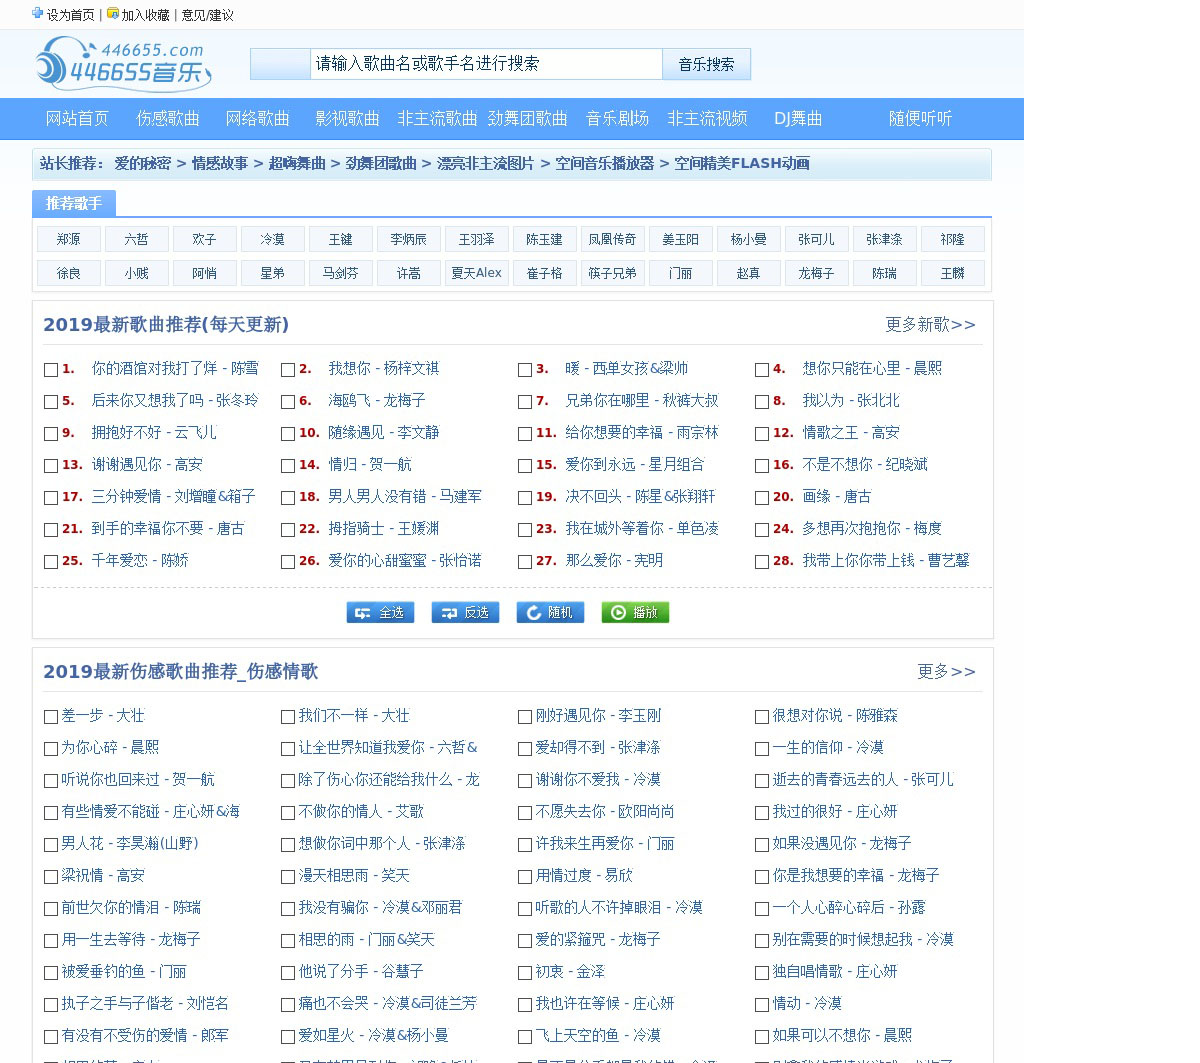Click the 反选 invert selection button
This screenshot has height=1063, width=1200.
[465, 612]
